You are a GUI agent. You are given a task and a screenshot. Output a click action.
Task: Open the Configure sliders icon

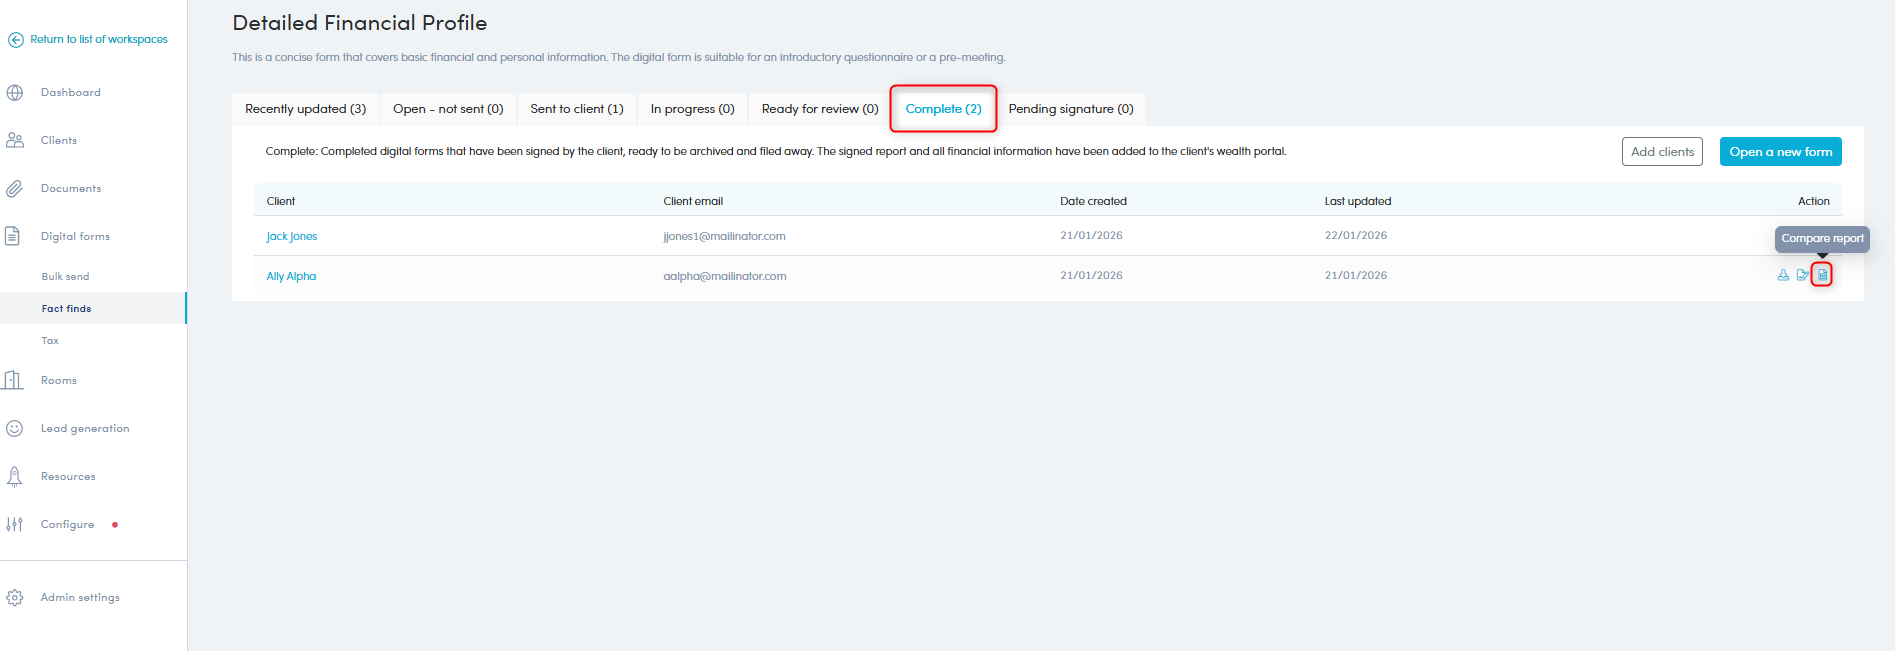[15, 525]
